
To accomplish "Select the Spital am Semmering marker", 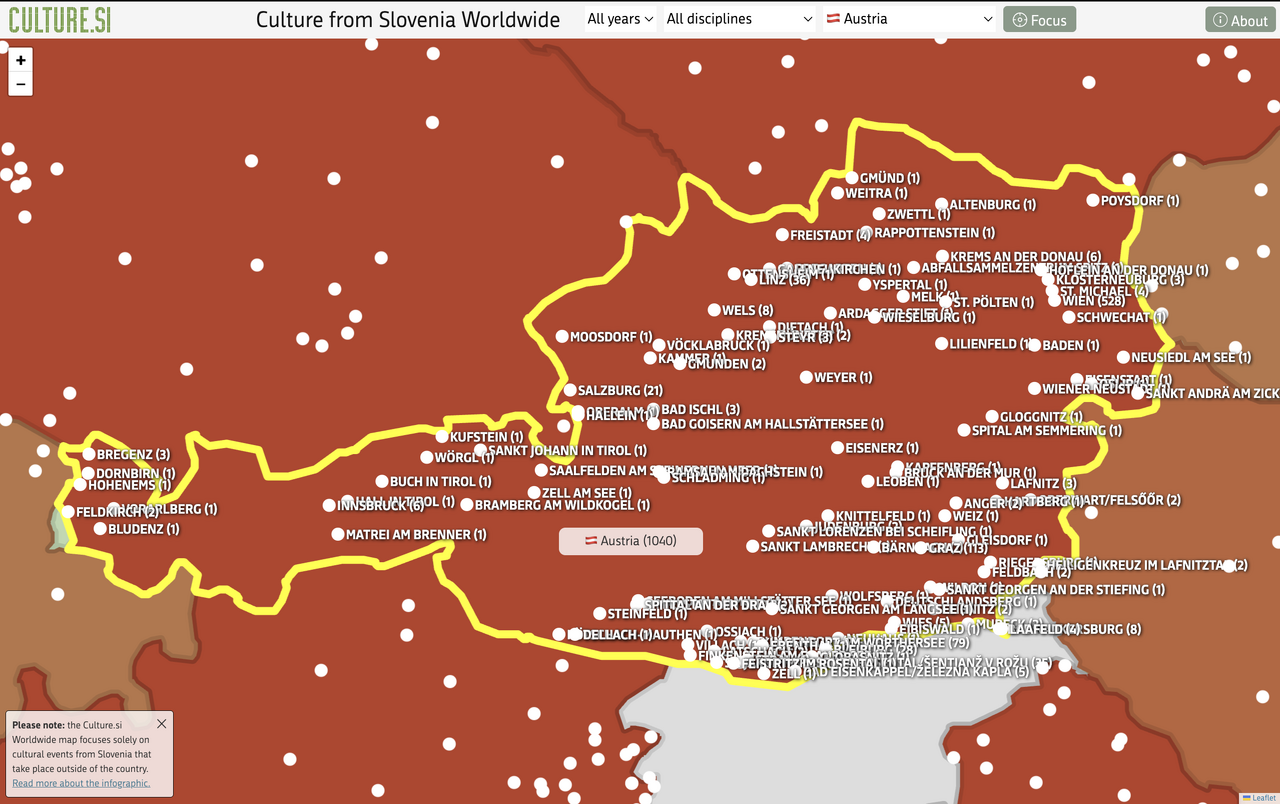I will (964, 430).
